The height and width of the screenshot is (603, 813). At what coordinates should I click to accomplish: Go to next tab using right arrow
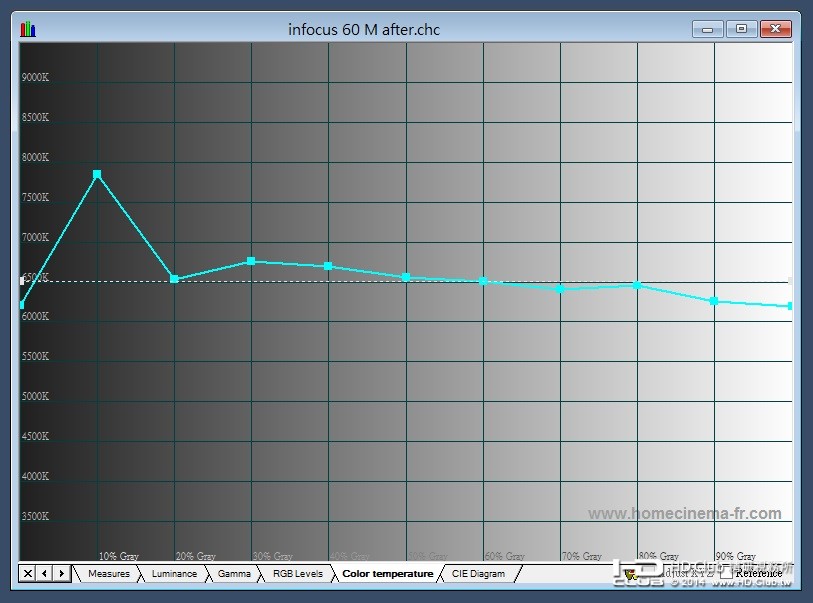coord(62,573)
